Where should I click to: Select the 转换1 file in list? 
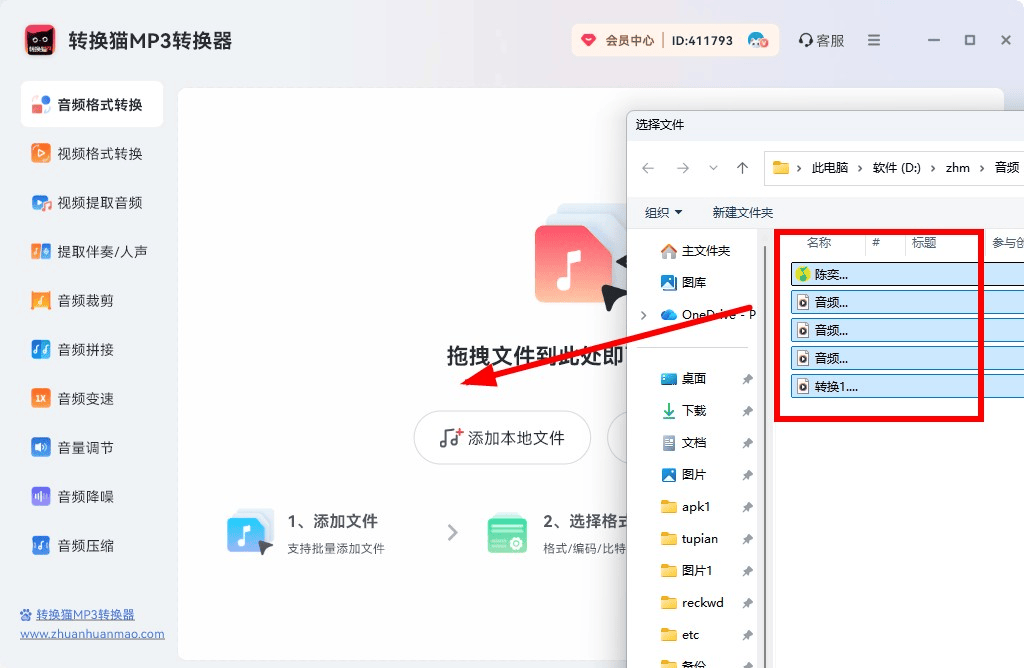[836, 386]
